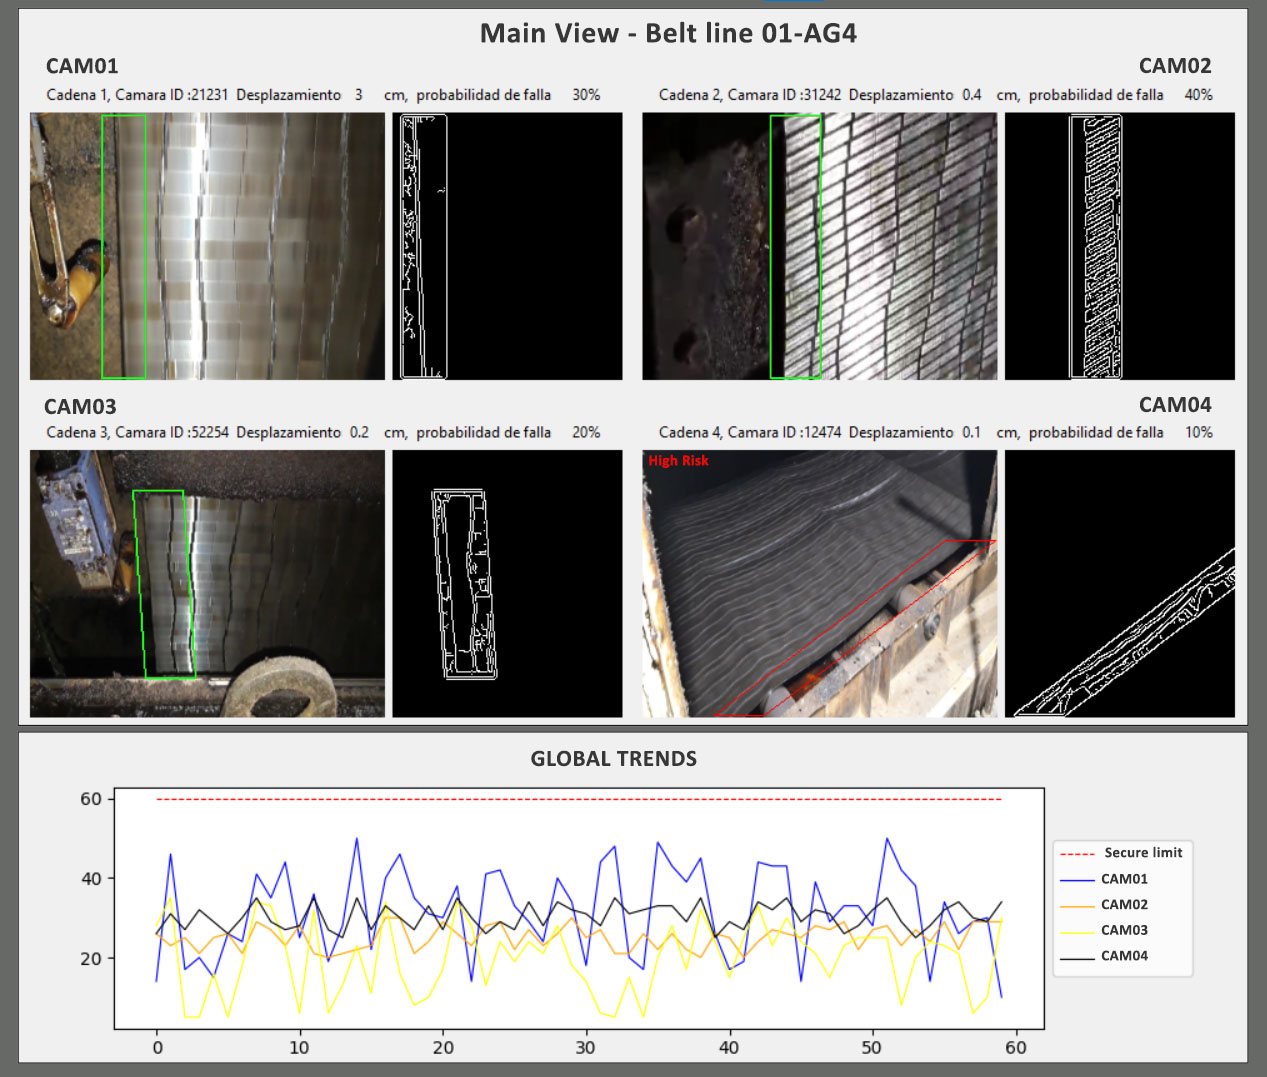The width and height of the screenshot is (1267, 1077).
Task: Select the CAM01 edge detection view
Action: 507,246
